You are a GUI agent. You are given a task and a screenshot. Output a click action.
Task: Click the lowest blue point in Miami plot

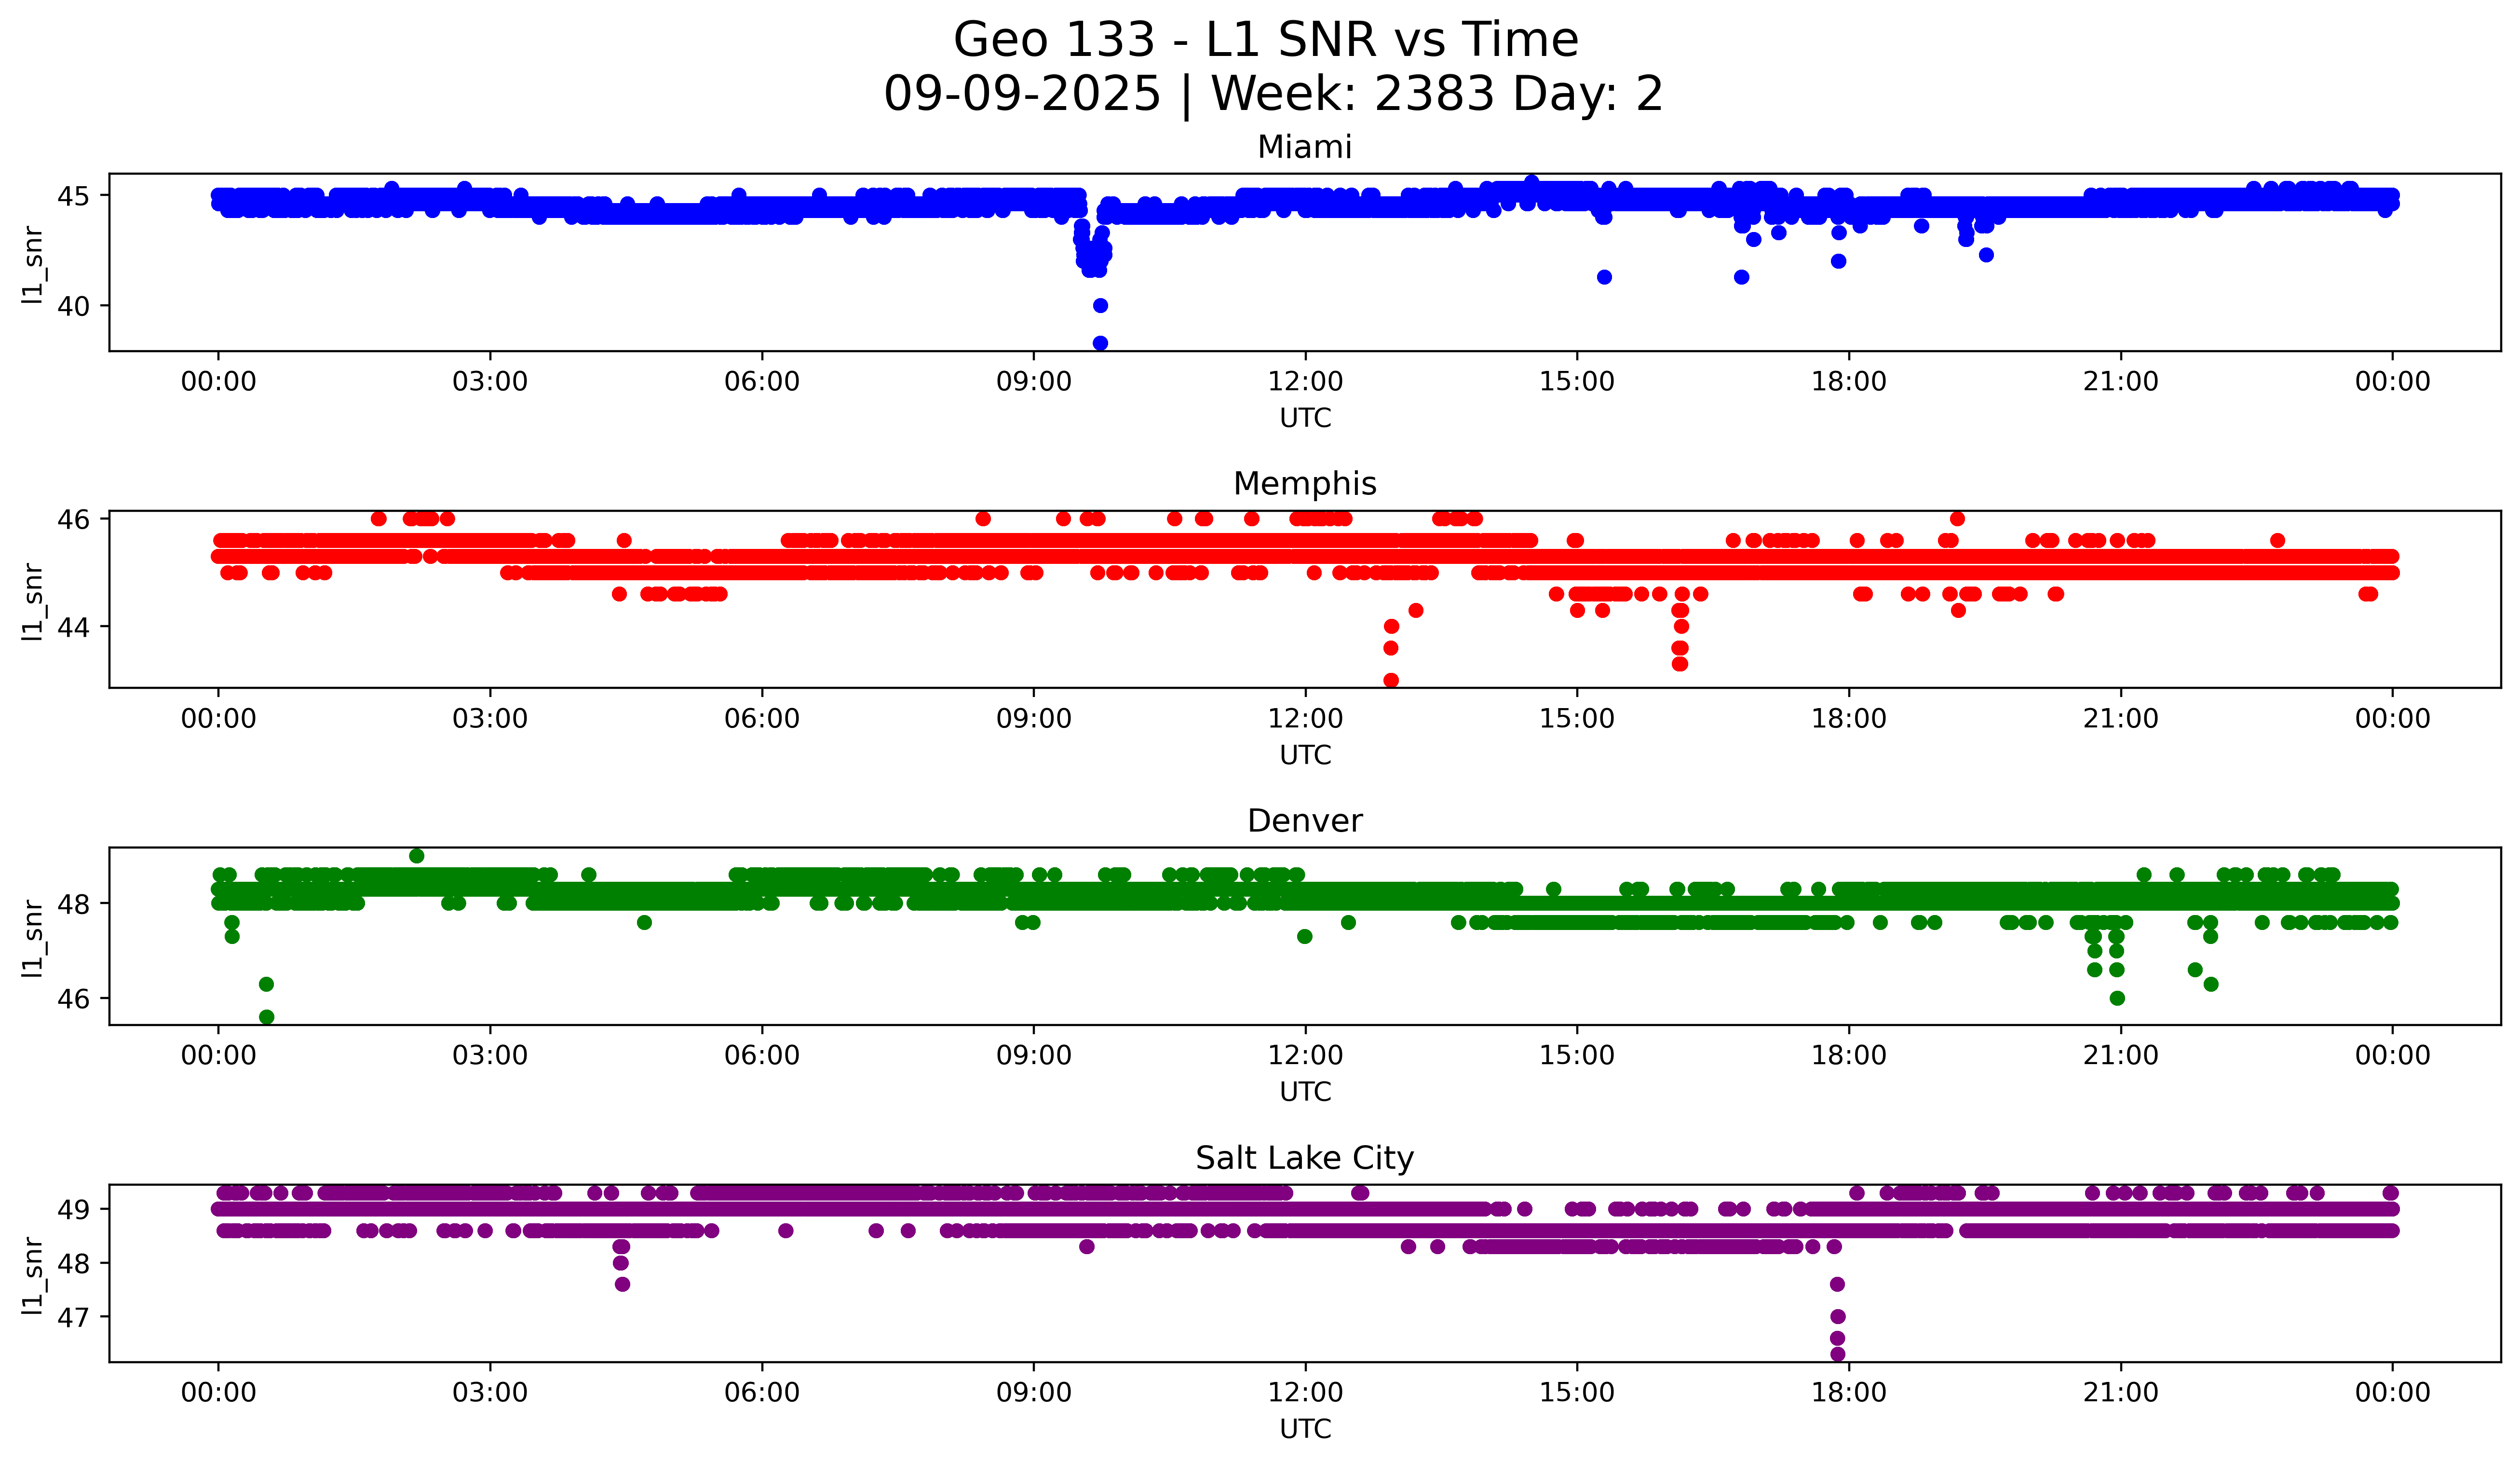point(1100,343)
